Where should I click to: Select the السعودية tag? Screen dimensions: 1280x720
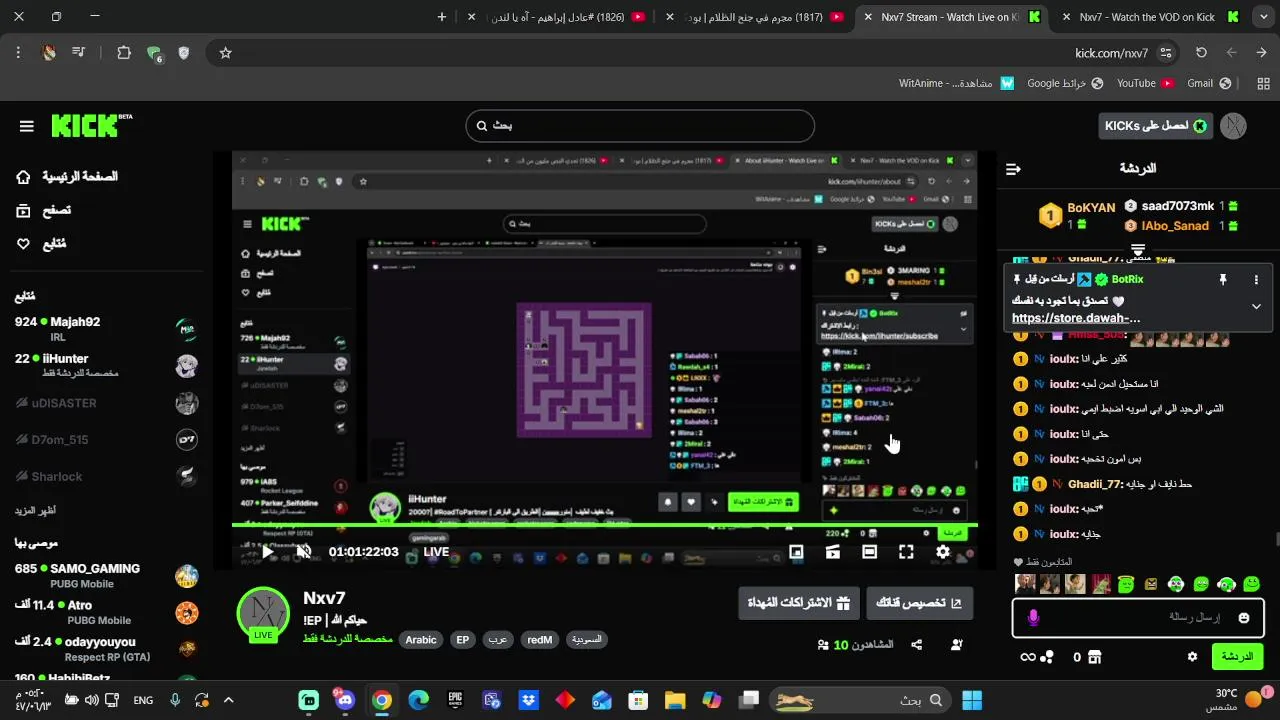[x=587, y=640]
